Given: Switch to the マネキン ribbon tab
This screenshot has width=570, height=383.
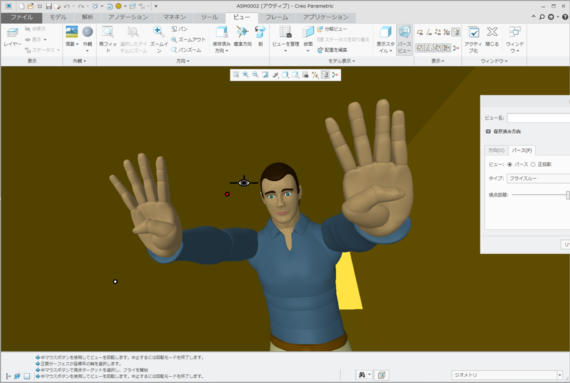Looking at the screenshot, I should pyautogui.click(x=174, y=17).
